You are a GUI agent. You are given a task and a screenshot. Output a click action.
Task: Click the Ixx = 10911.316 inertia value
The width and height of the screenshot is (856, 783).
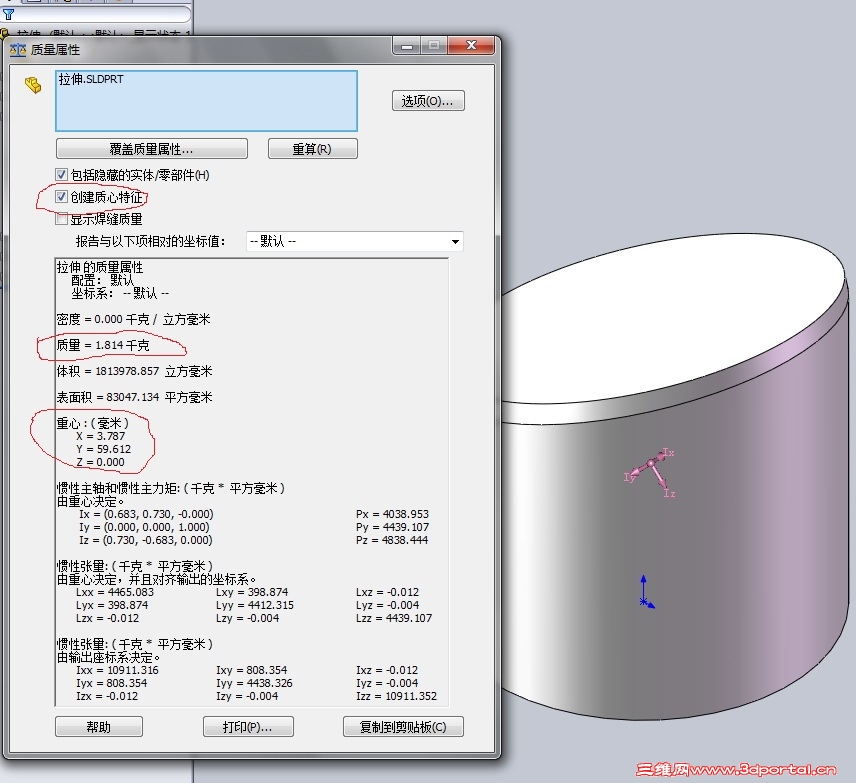(x=117, y=670)
